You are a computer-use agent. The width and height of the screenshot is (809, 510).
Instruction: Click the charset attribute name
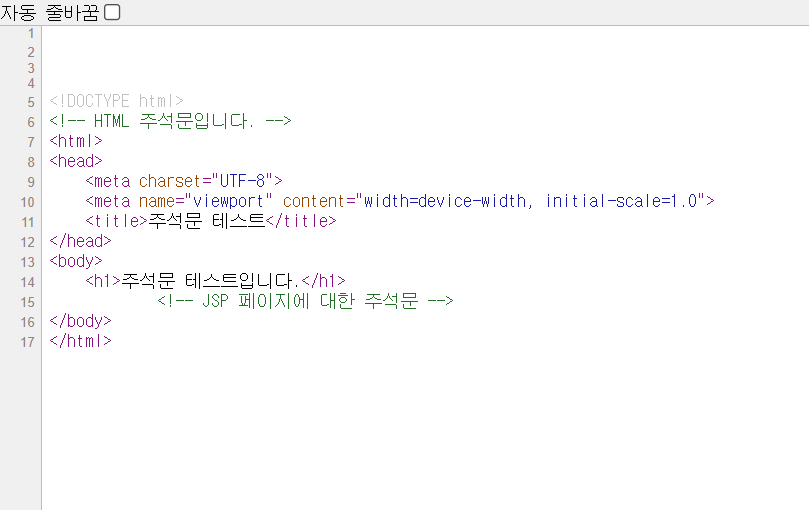(170, 181)
